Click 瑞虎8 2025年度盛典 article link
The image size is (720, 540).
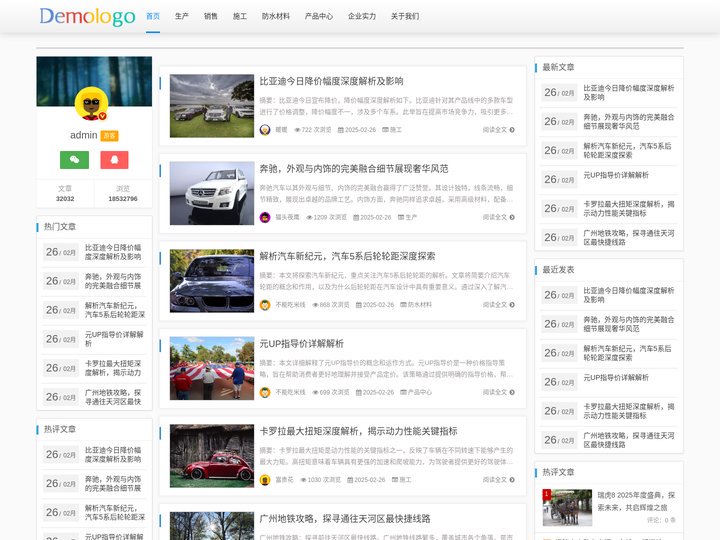pos(636,501)
